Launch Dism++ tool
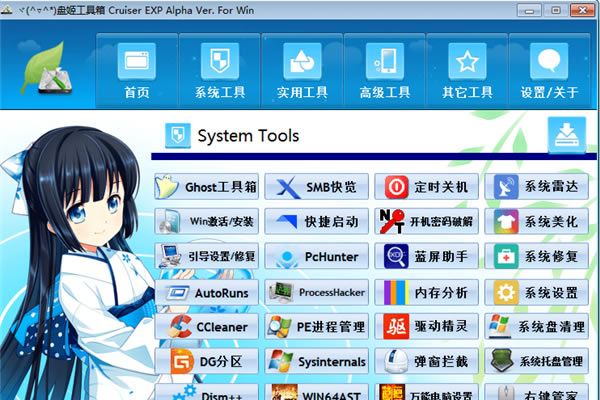The image size is (600, 400). (207, 392)
